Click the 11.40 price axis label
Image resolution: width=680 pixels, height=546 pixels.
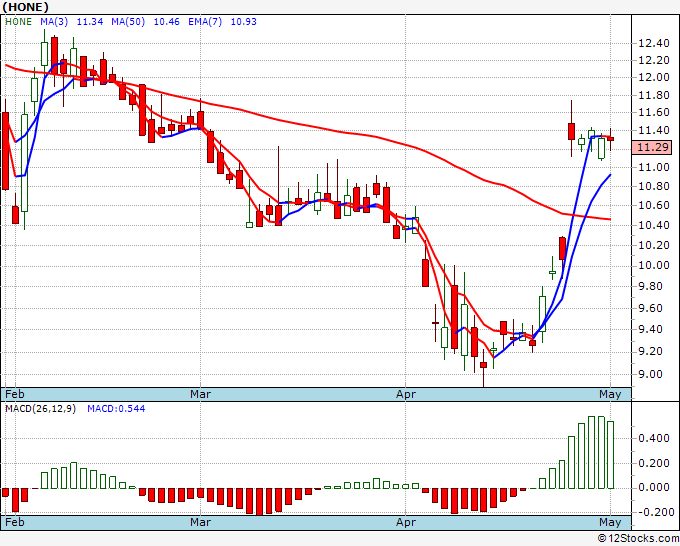[654, 131]
